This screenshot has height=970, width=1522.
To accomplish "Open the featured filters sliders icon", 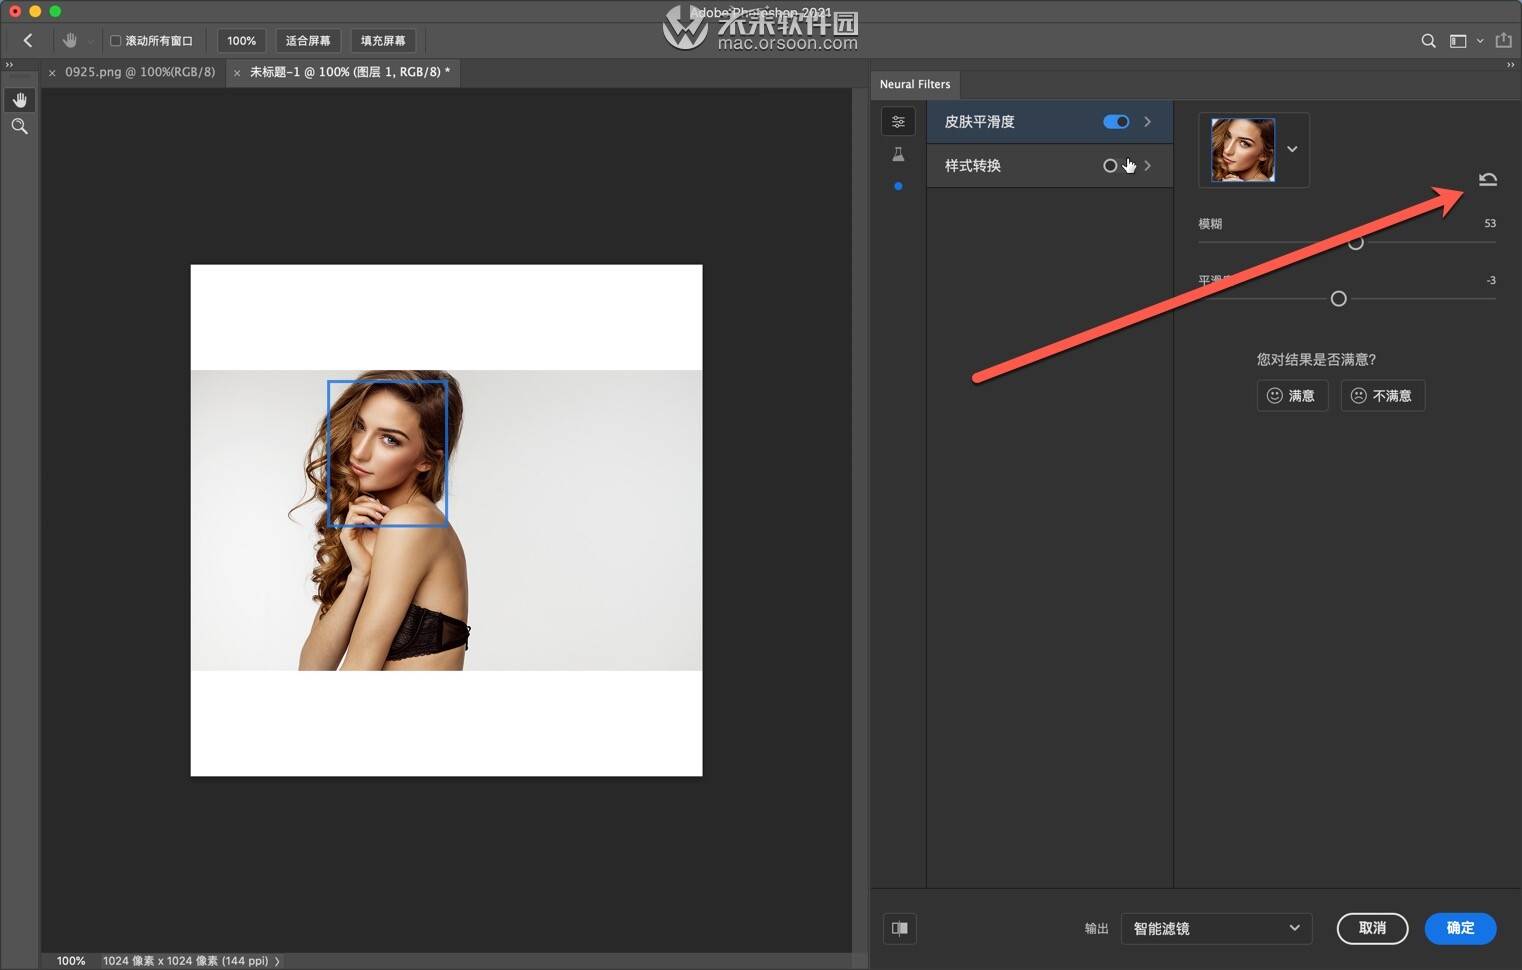I will click(898, 122).
